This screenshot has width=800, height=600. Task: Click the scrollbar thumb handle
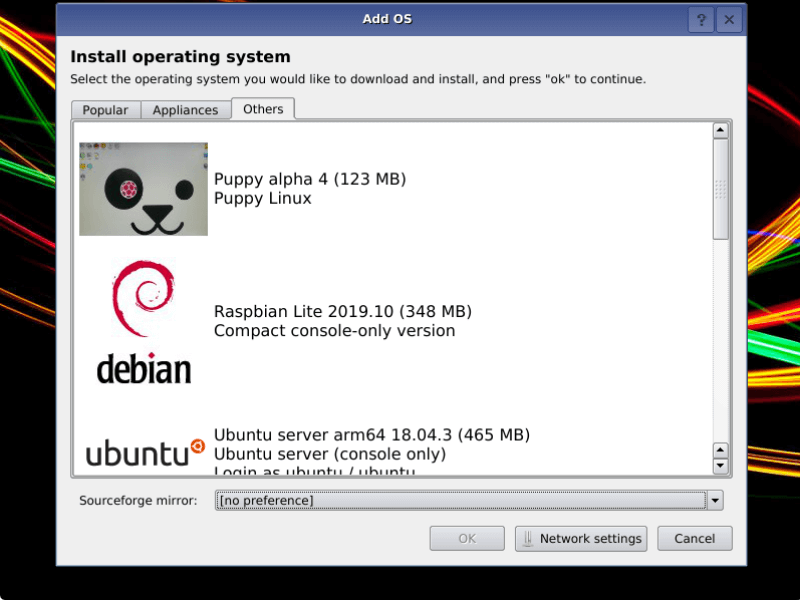pyautogui.click(x=720, y=189)
